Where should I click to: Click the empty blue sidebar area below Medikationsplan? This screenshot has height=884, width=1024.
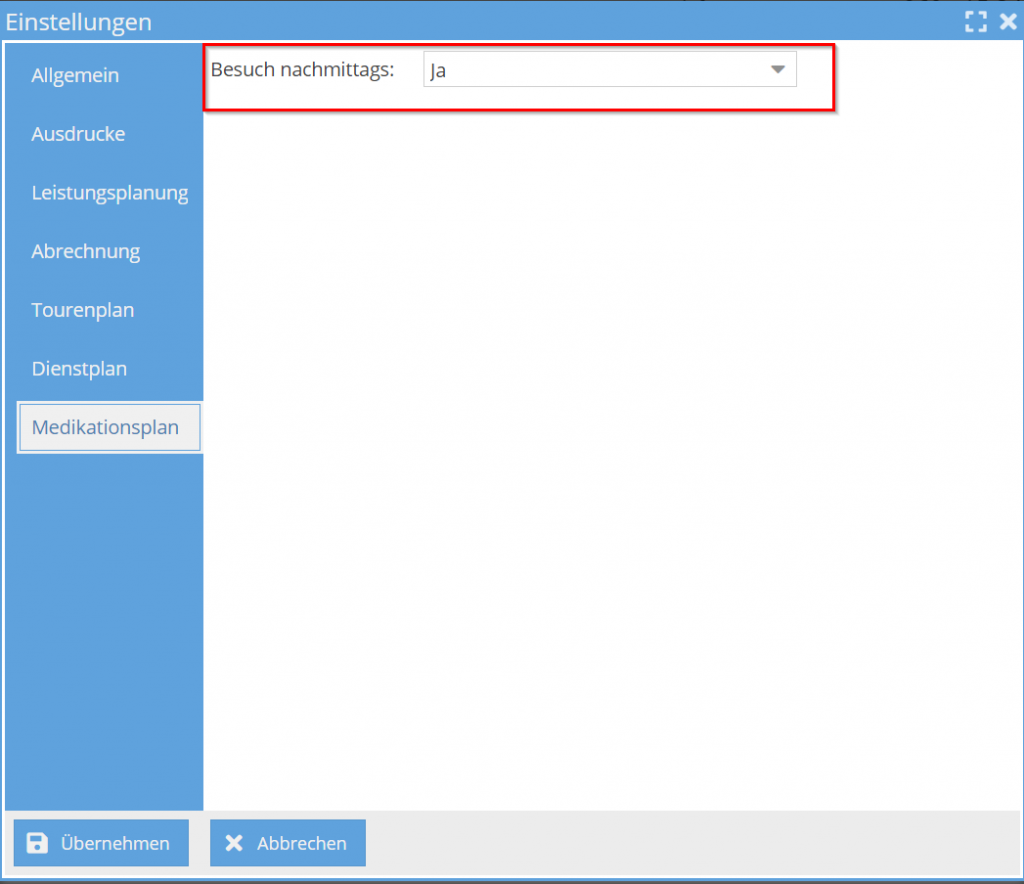[103, 630]
